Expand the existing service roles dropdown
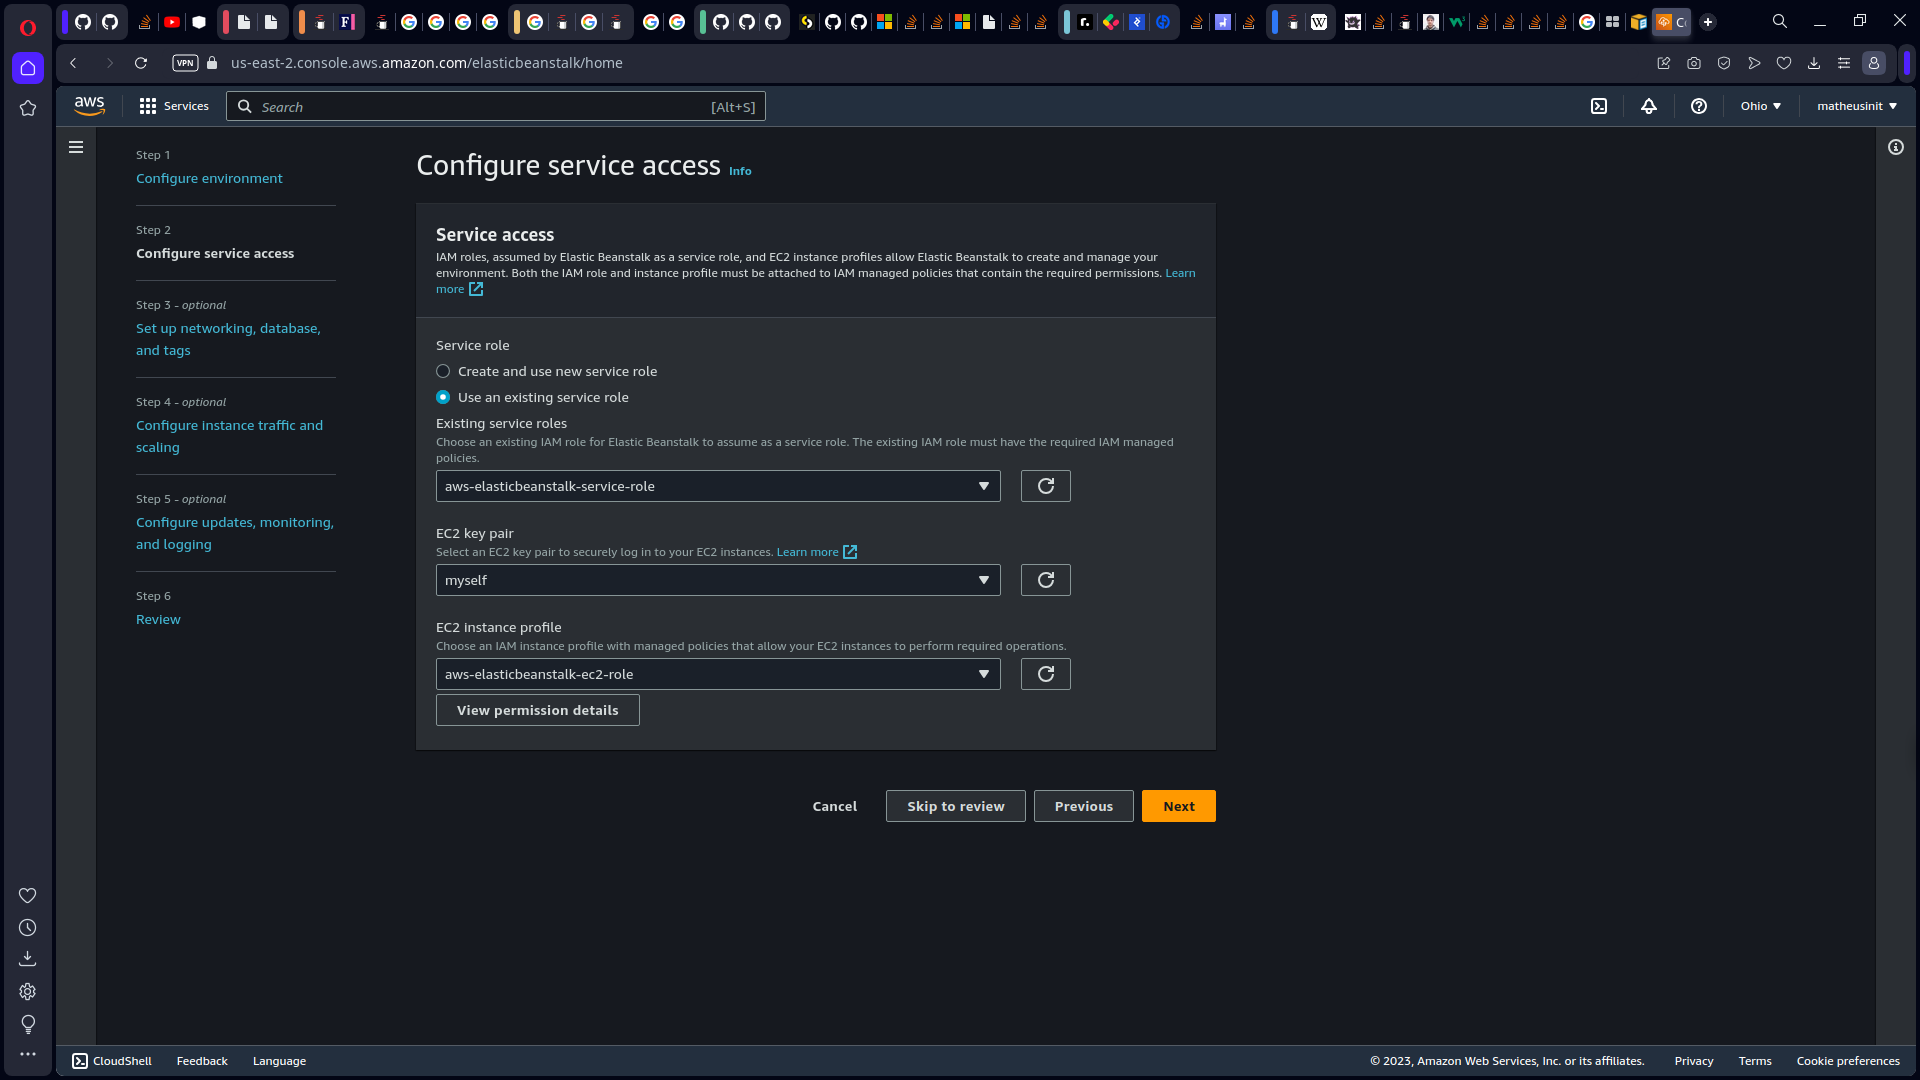 click(984, 485)
